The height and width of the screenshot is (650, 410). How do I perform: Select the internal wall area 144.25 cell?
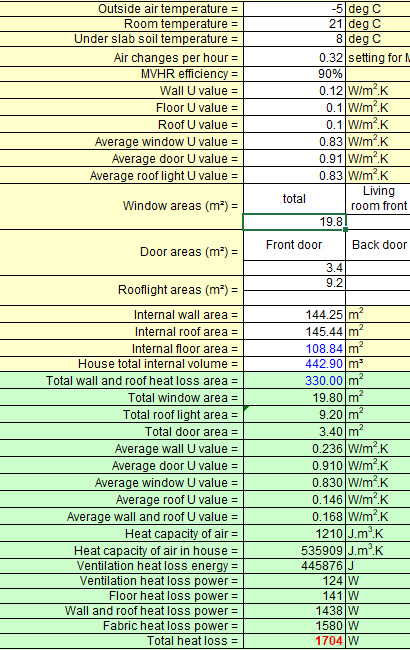coord(294,315)
